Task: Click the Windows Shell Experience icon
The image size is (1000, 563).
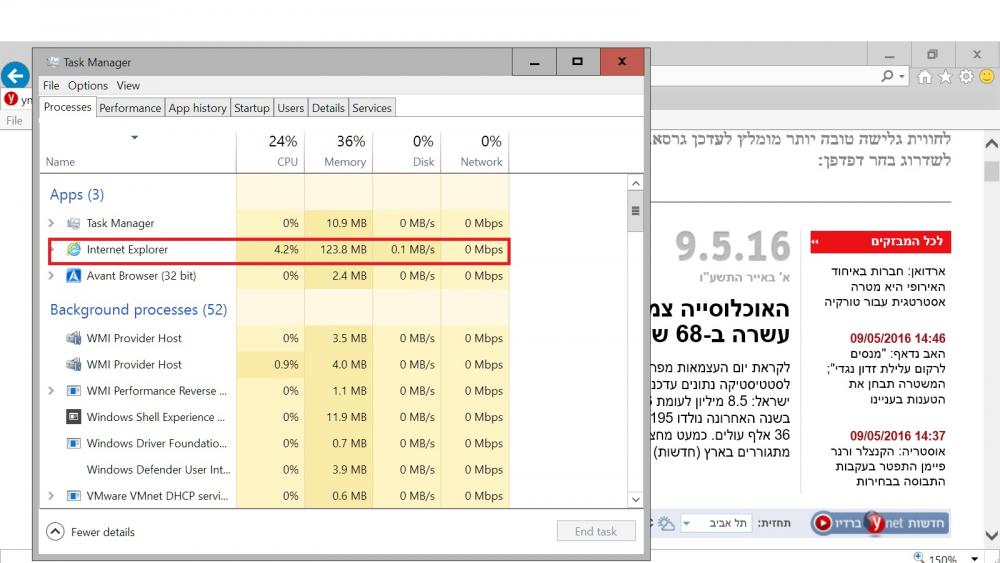Action: coord(73,416)
